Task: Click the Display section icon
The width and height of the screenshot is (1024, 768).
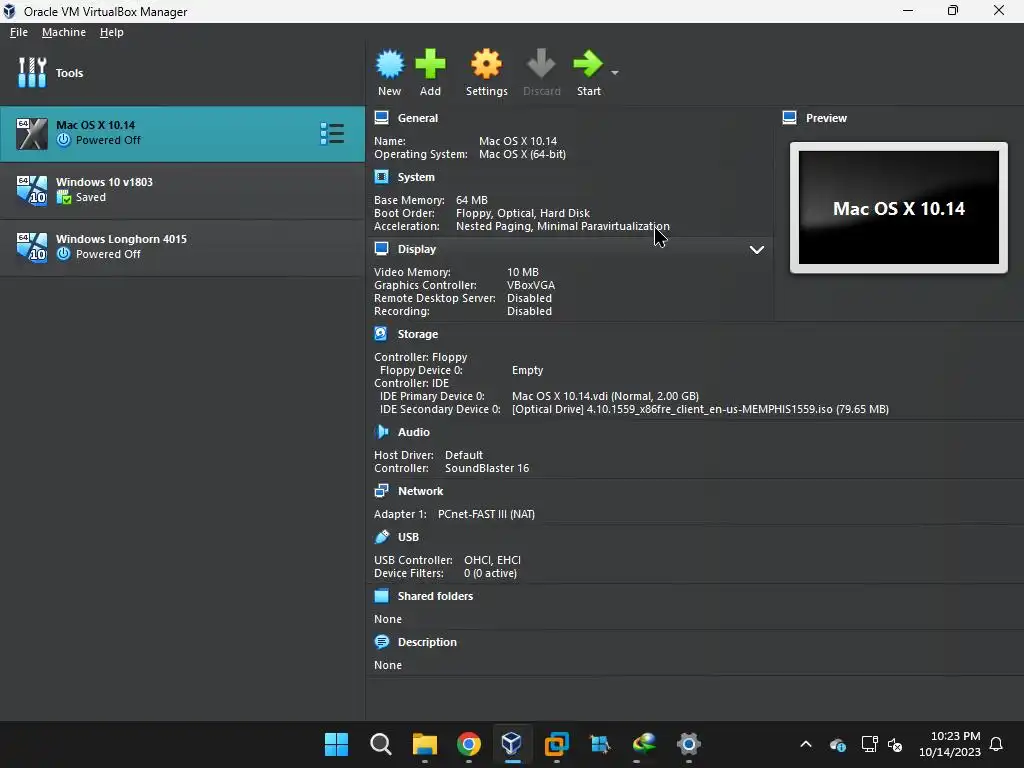Action: (381, 249)
